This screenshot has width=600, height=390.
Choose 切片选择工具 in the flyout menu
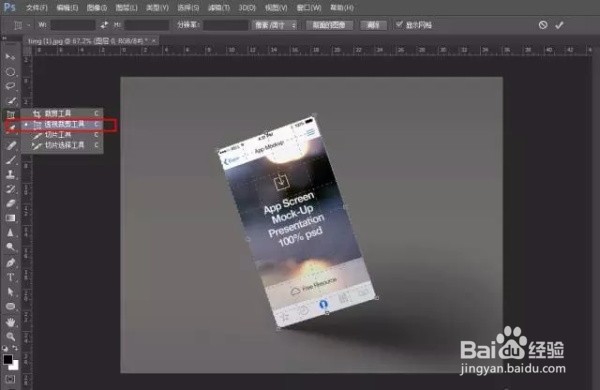(x=62, y=145)
